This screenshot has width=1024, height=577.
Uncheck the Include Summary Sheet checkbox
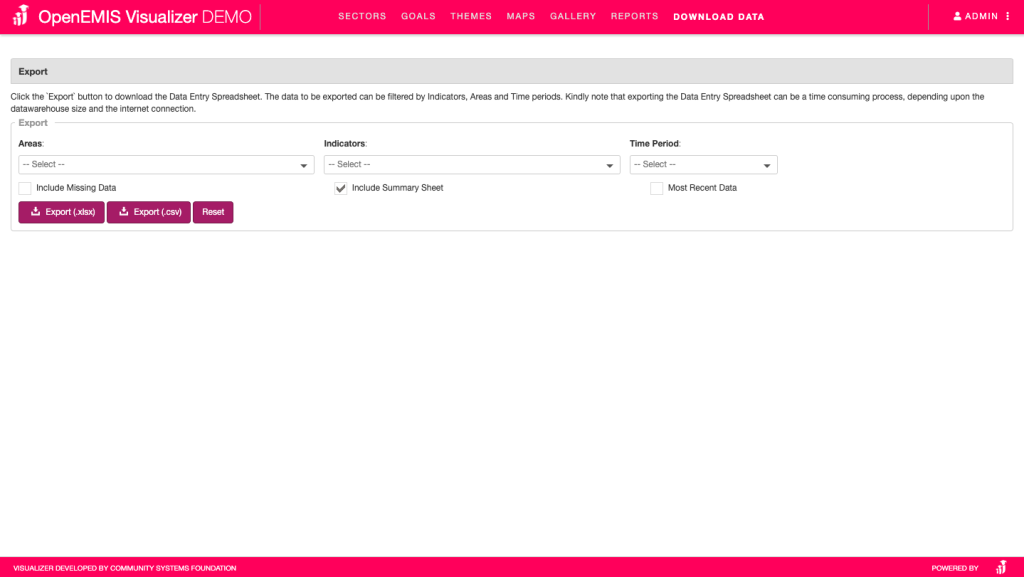click(x=341, y=188)
